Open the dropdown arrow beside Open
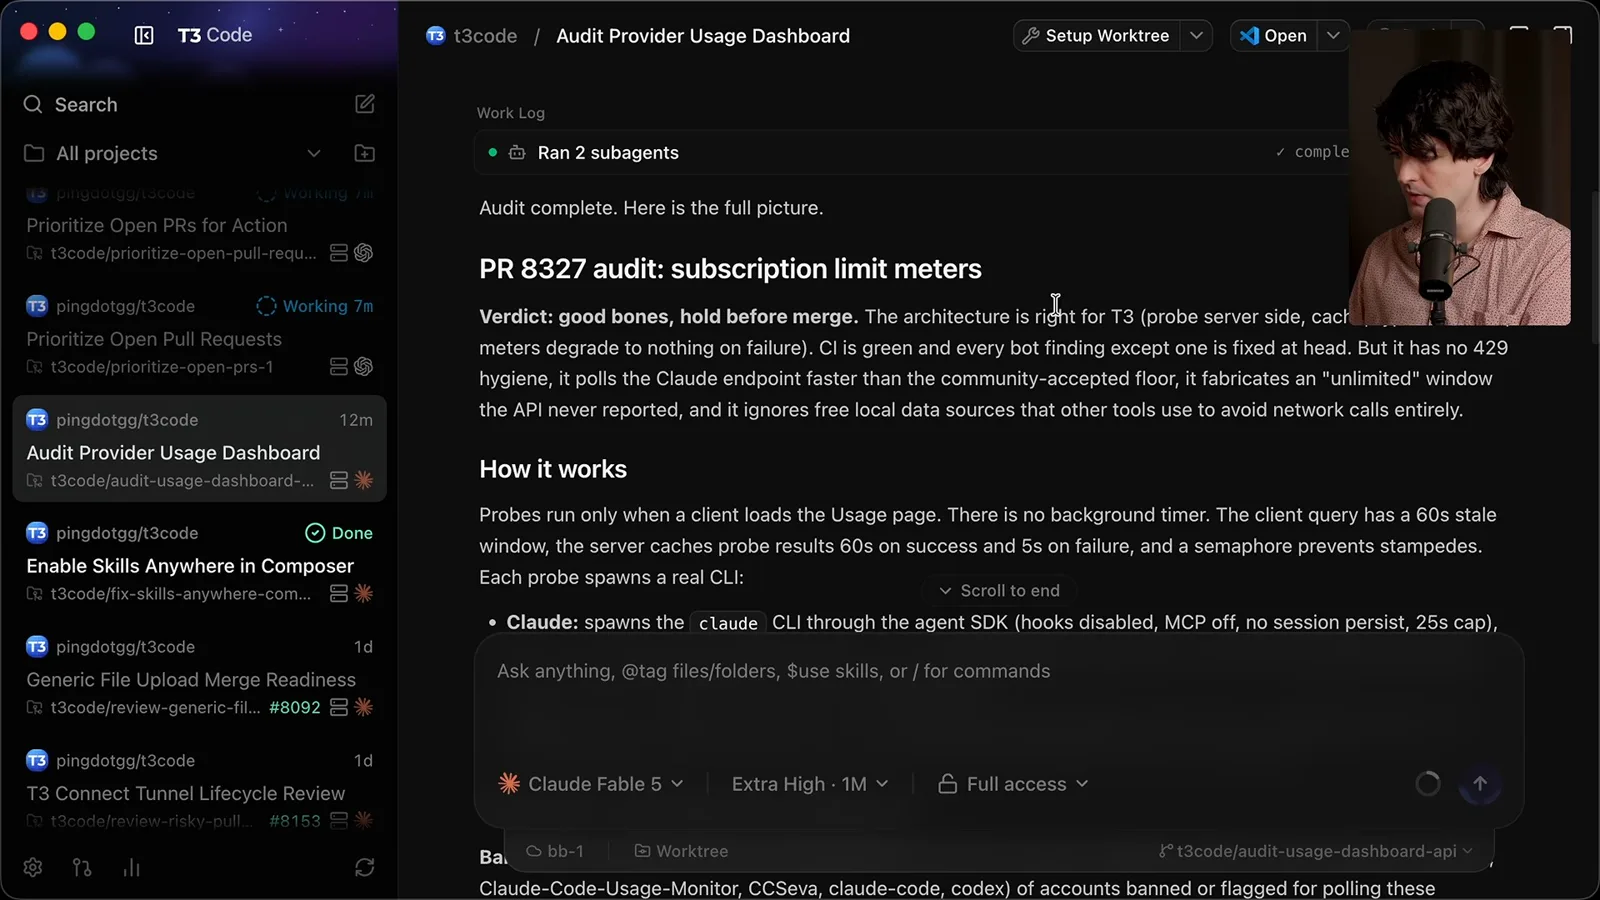1600x900 pixels. [x=1333, y=36]
